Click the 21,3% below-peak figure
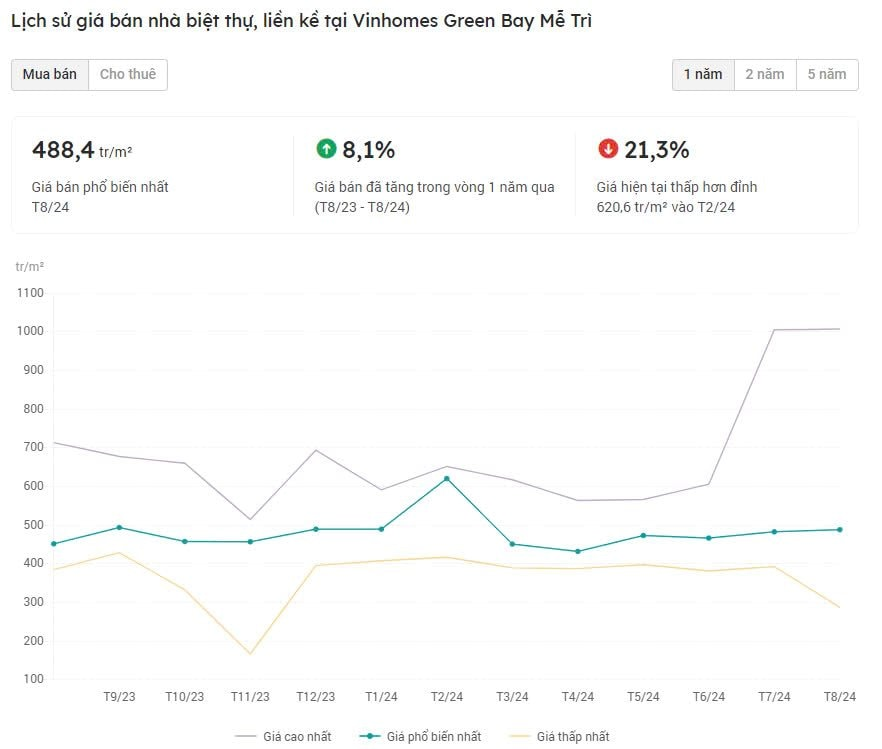This screenshot has width=882, height=749. click(657, 150)
